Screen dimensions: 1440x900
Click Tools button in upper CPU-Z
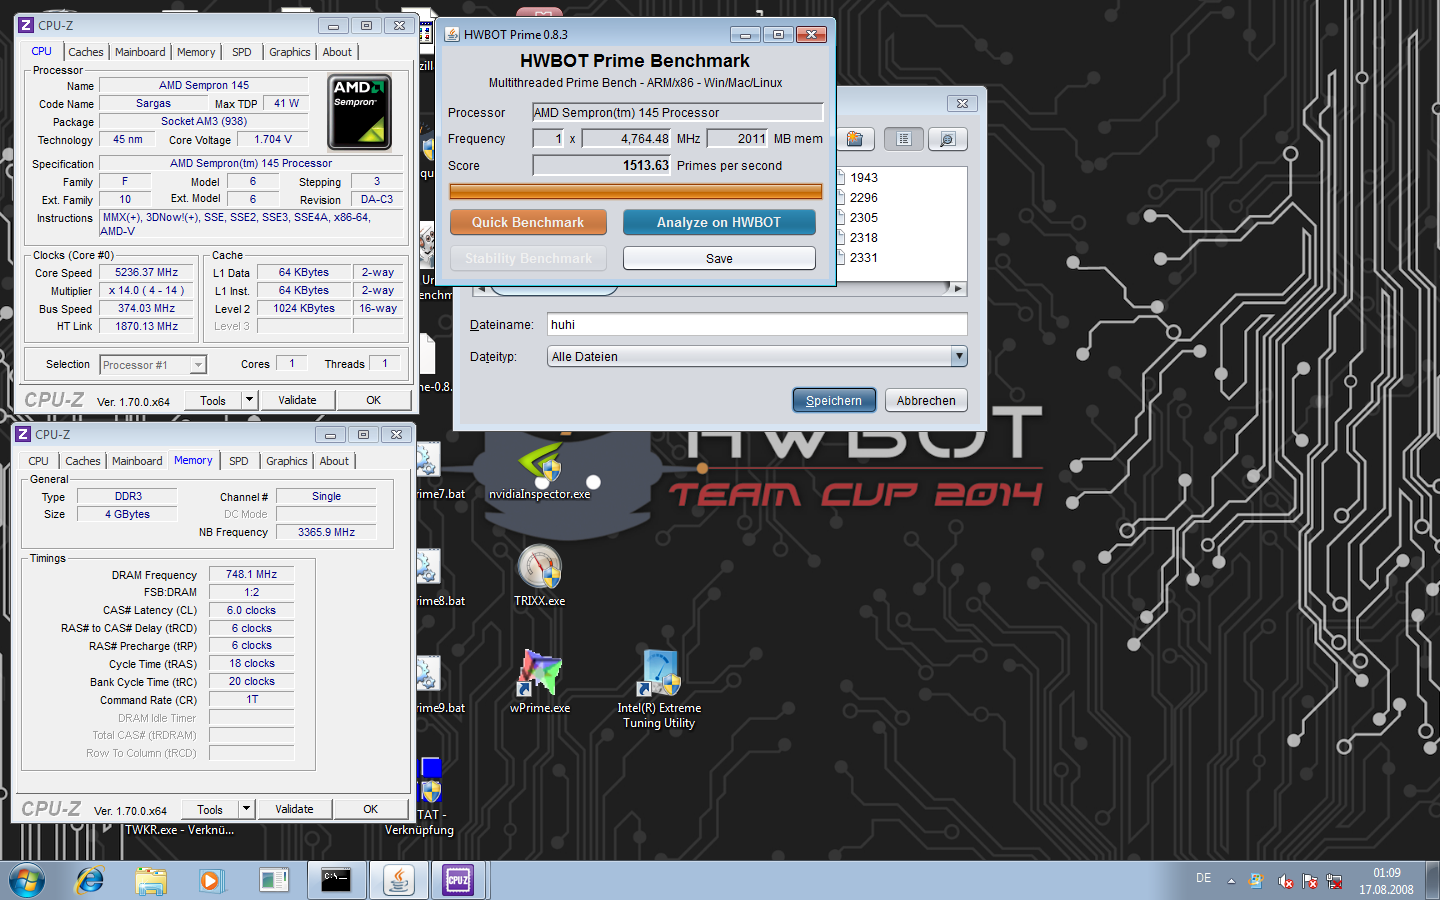click(213, 400)
